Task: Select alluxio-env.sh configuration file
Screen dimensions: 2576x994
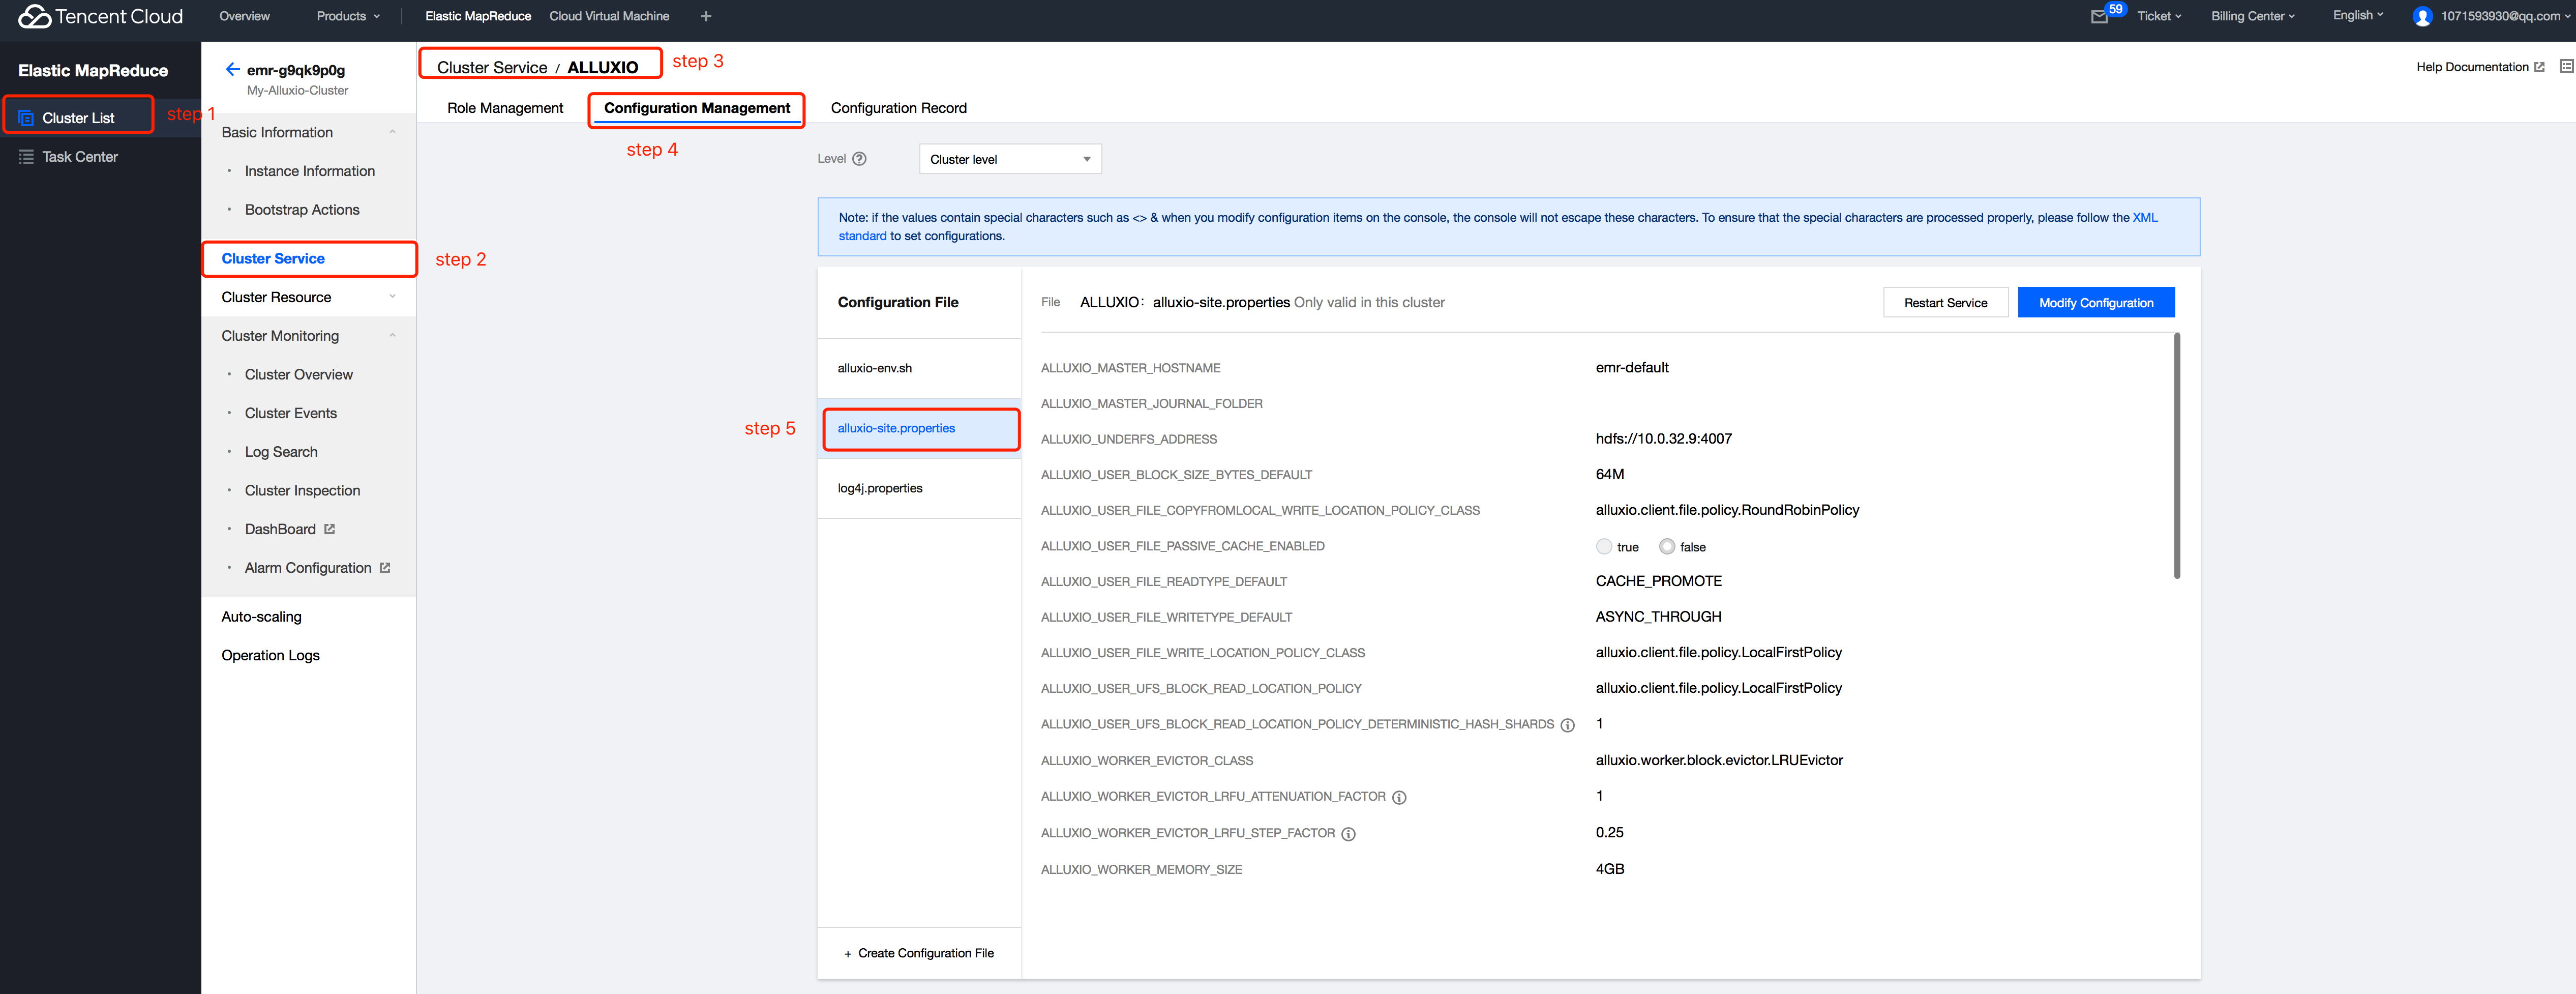Action: [919, 368]
